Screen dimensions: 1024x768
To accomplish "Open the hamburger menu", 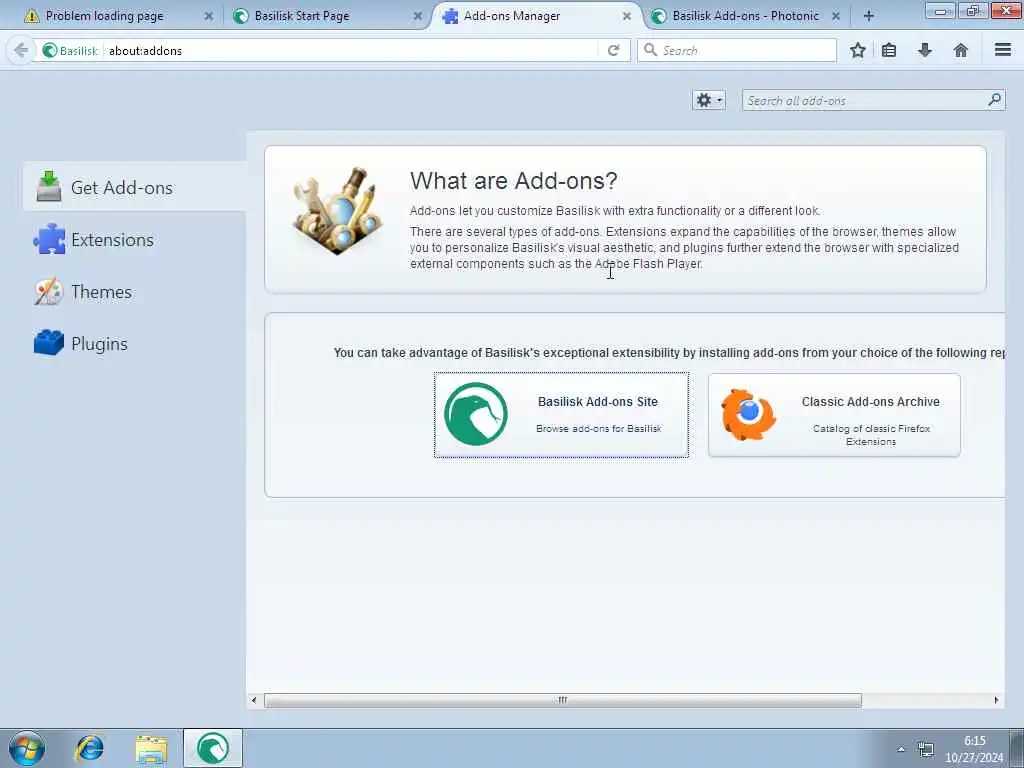I will tap(1003, 50).
